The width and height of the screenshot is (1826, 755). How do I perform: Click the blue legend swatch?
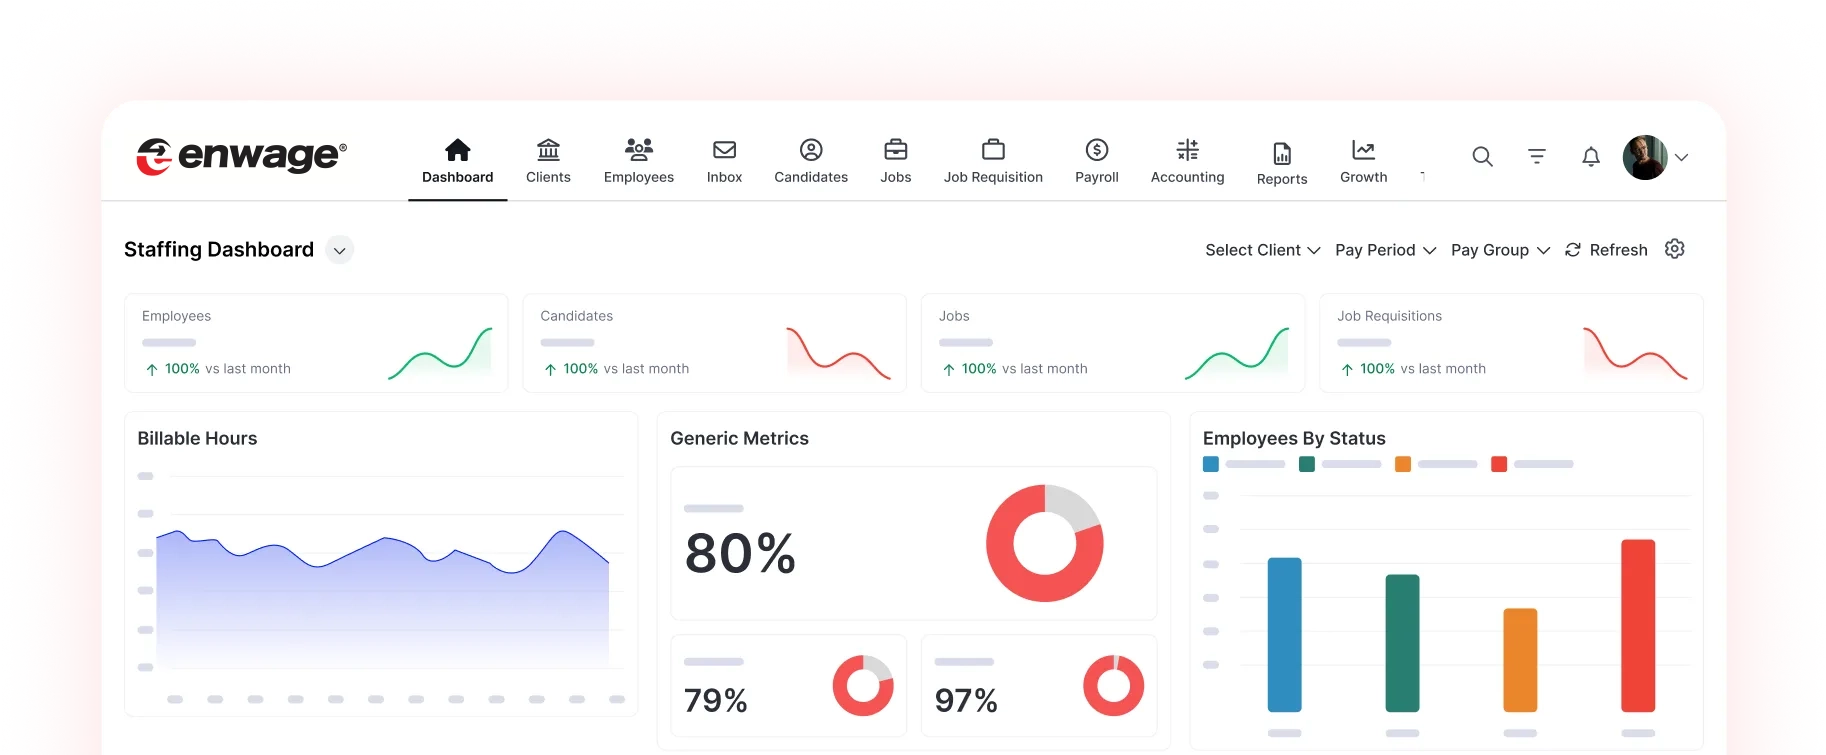click(1211, 464)
